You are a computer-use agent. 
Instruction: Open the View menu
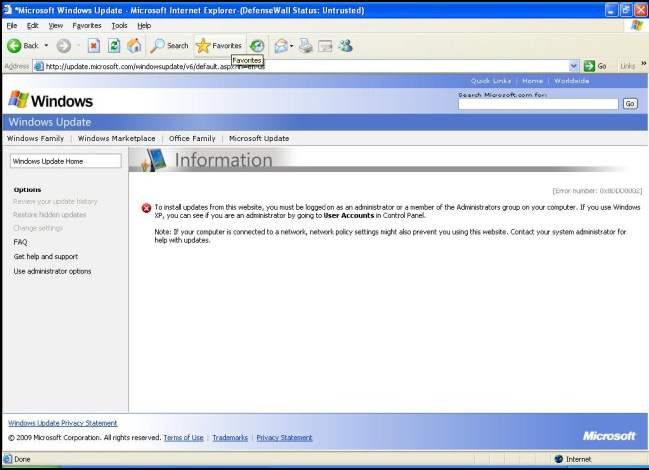tap(55, 26)
